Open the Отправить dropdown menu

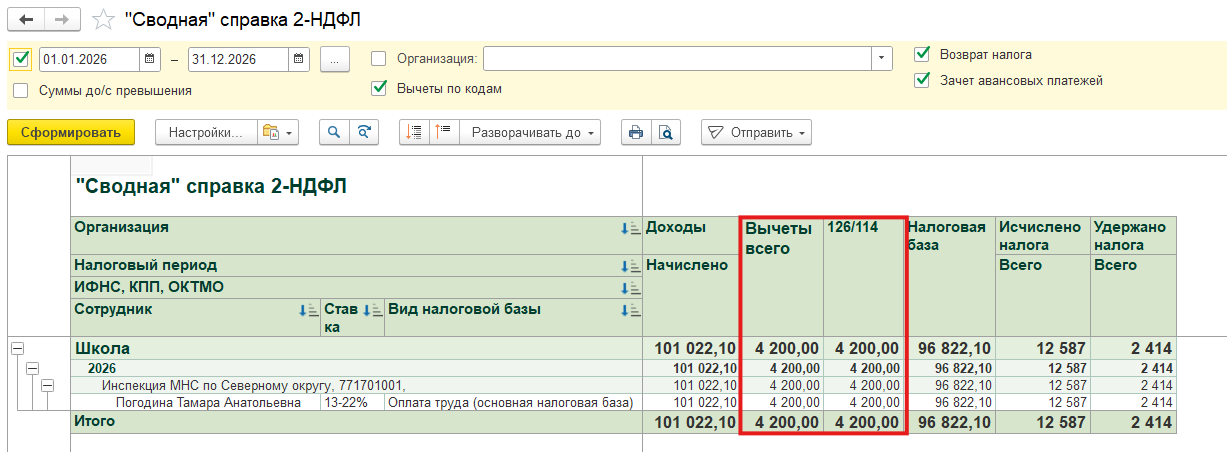[756, 132]
